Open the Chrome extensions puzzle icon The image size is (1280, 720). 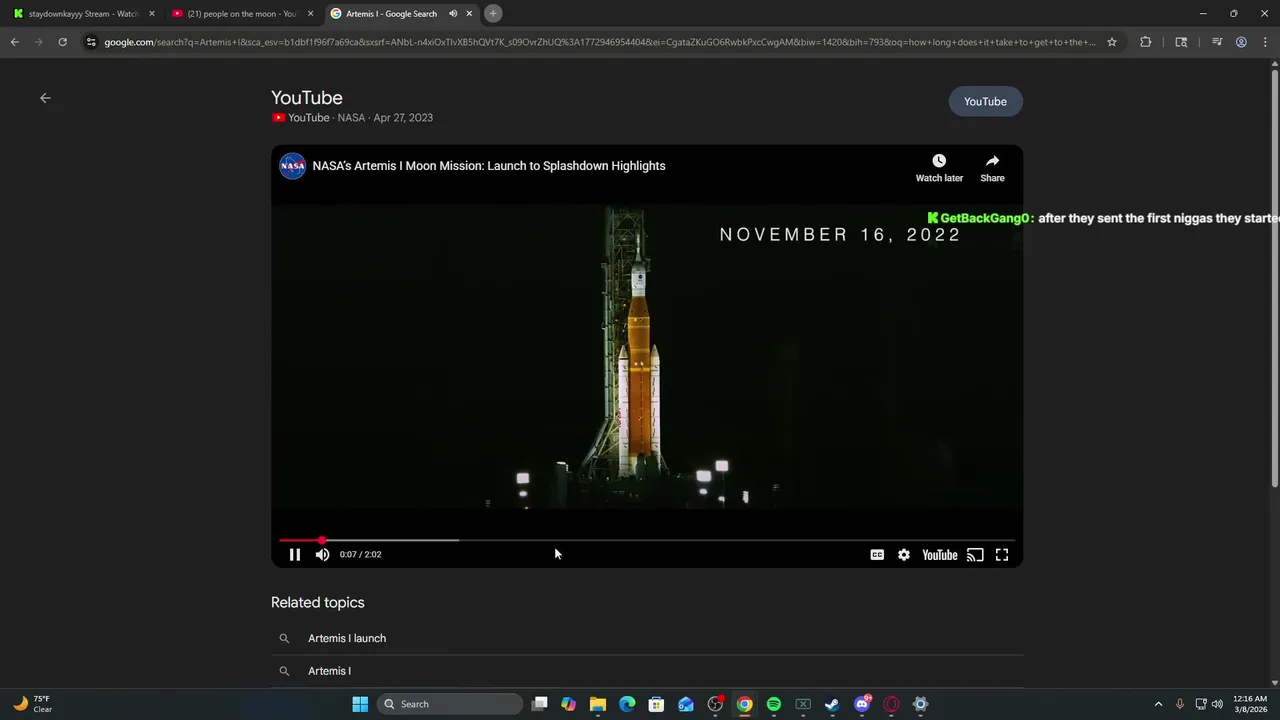1146,42
